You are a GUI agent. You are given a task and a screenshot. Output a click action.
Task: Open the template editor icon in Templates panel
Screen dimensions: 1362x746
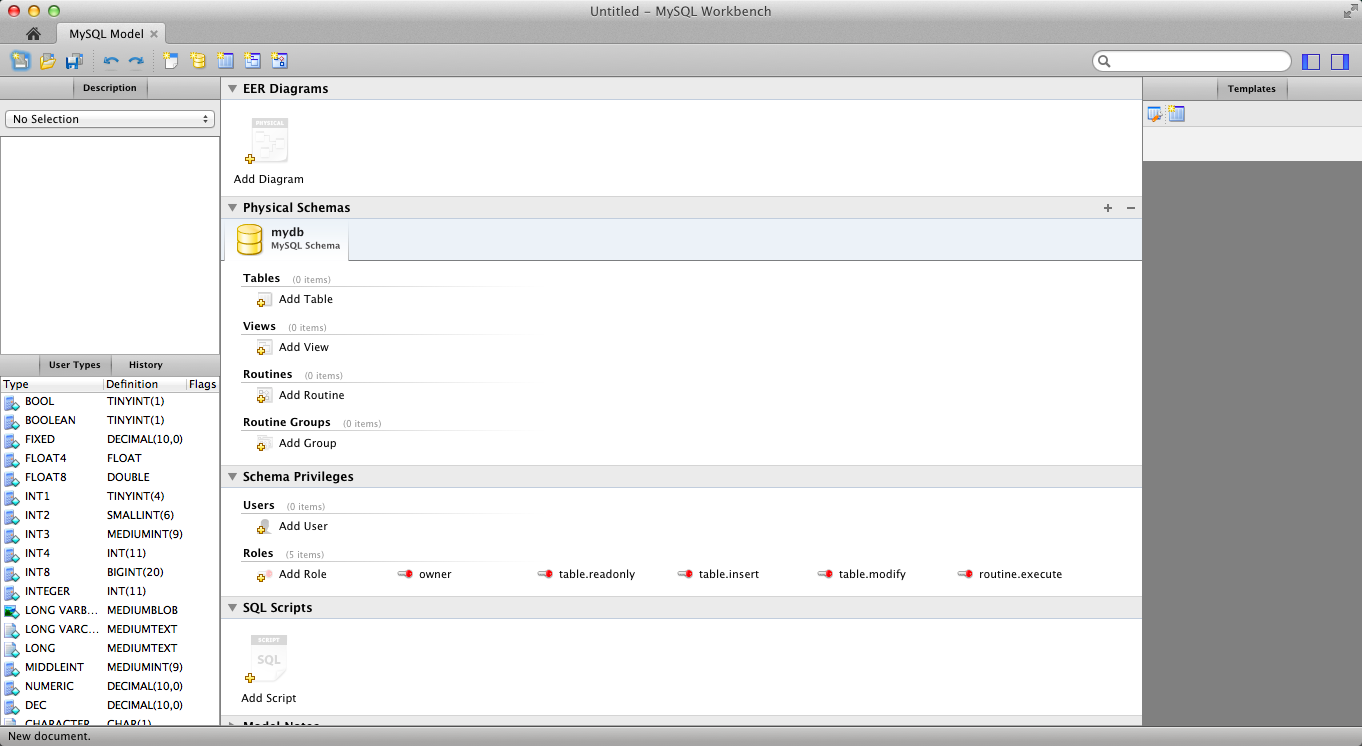coord(1155,114)
